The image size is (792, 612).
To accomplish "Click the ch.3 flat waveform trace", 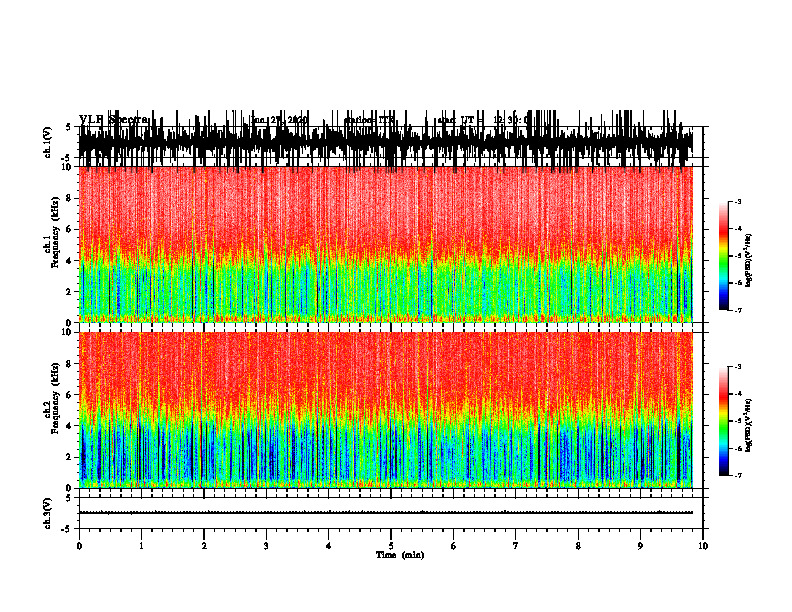I will click(x=386, y=513).
